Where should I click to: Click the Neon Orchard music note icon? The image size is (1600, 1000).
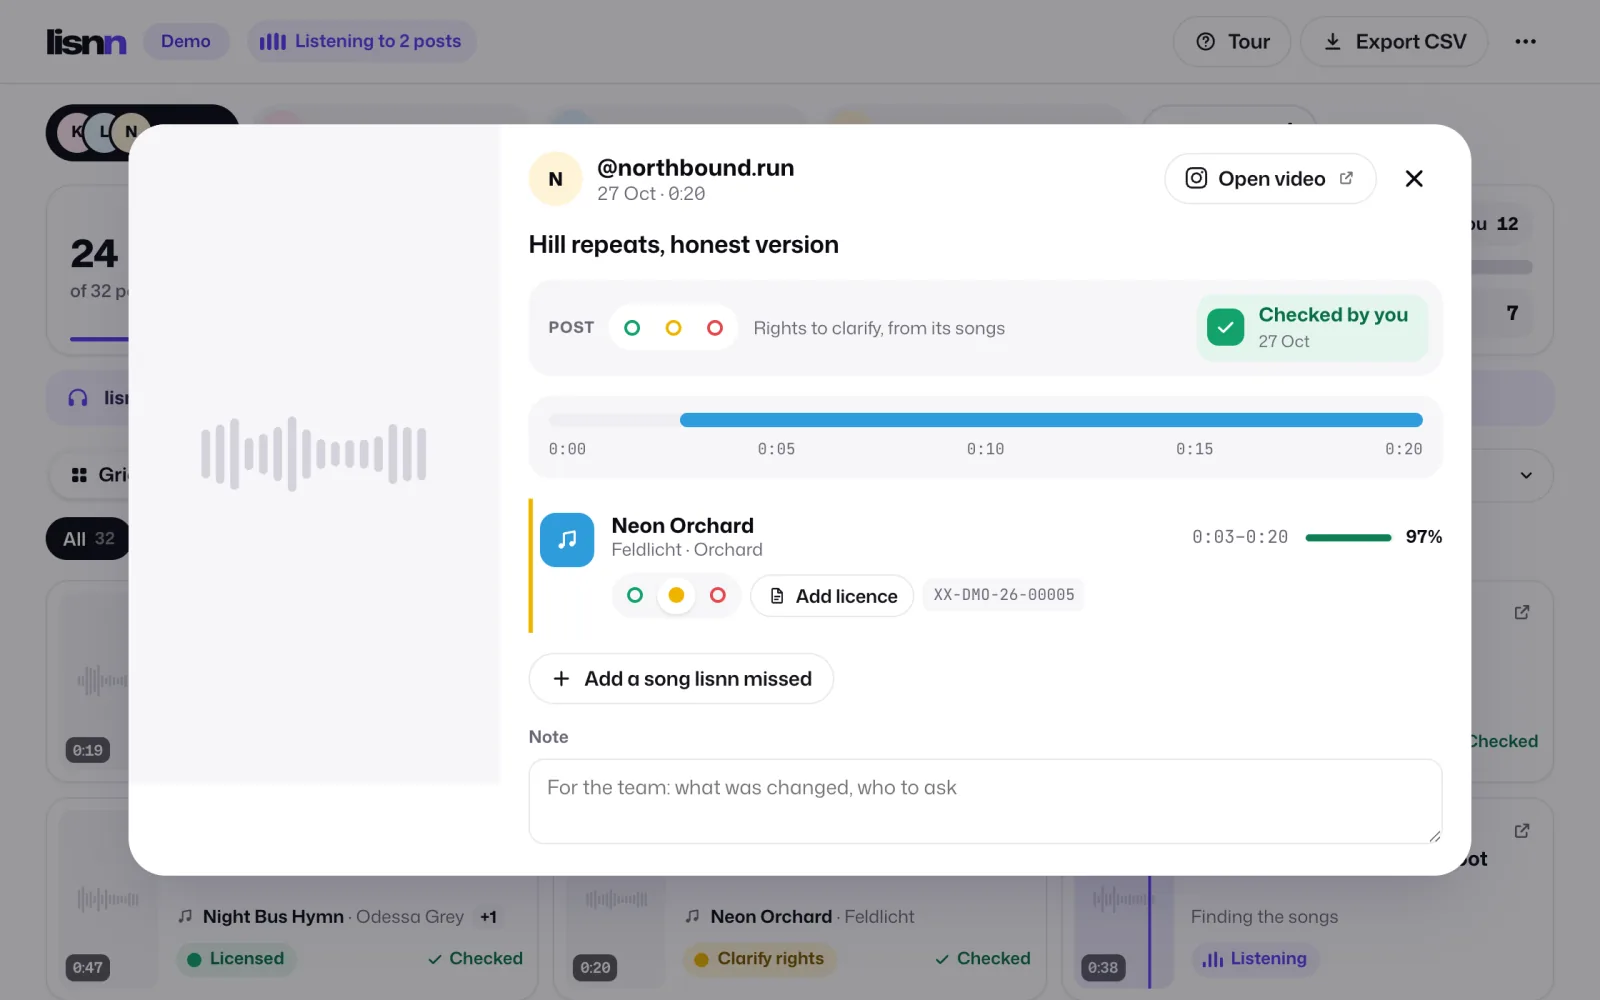pos(567,539)
